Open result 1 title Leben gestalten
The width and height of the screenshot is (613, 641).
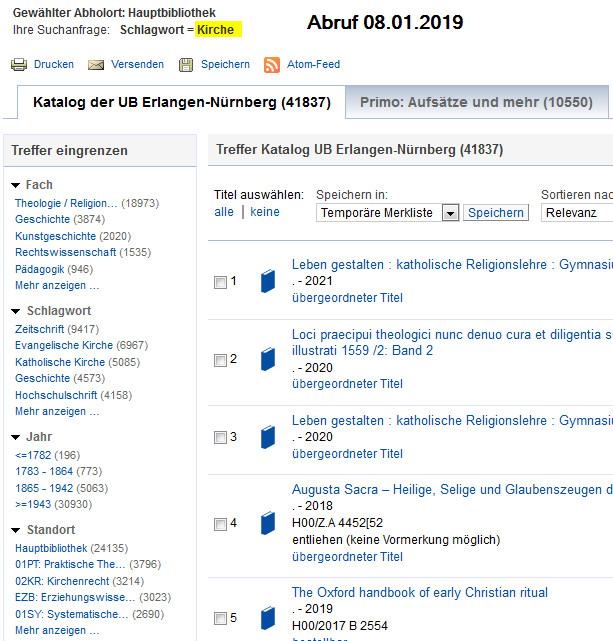(452, 264)
